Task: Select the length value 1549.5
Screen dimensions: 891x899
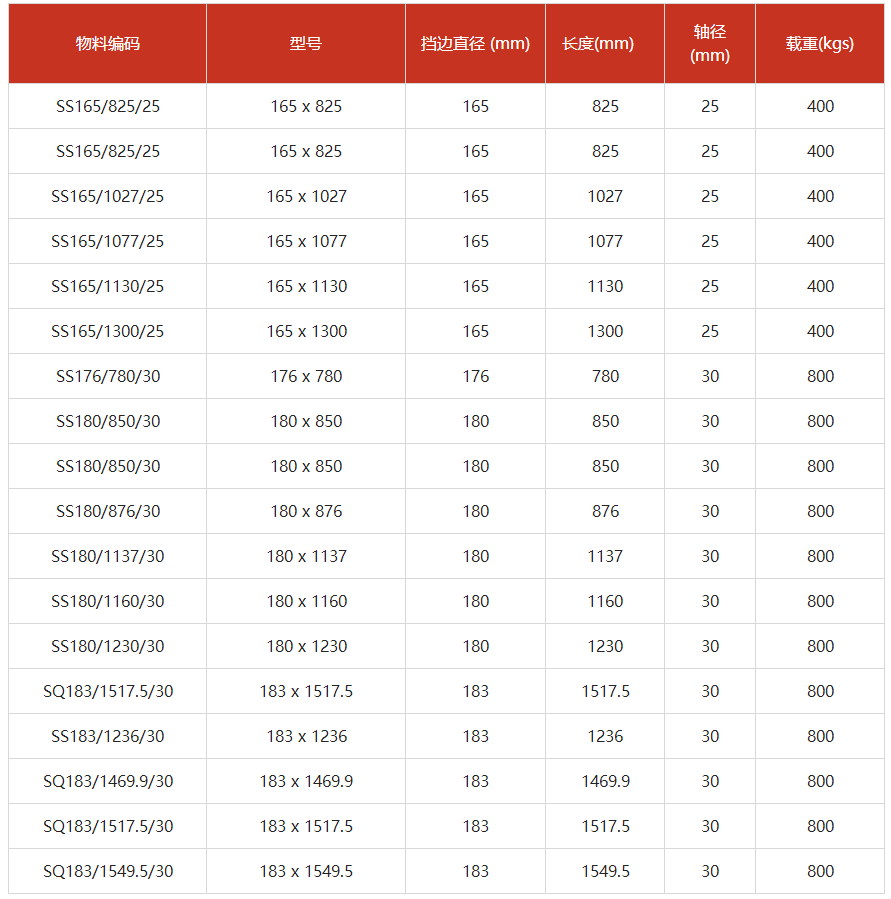Action: point(605,871)
